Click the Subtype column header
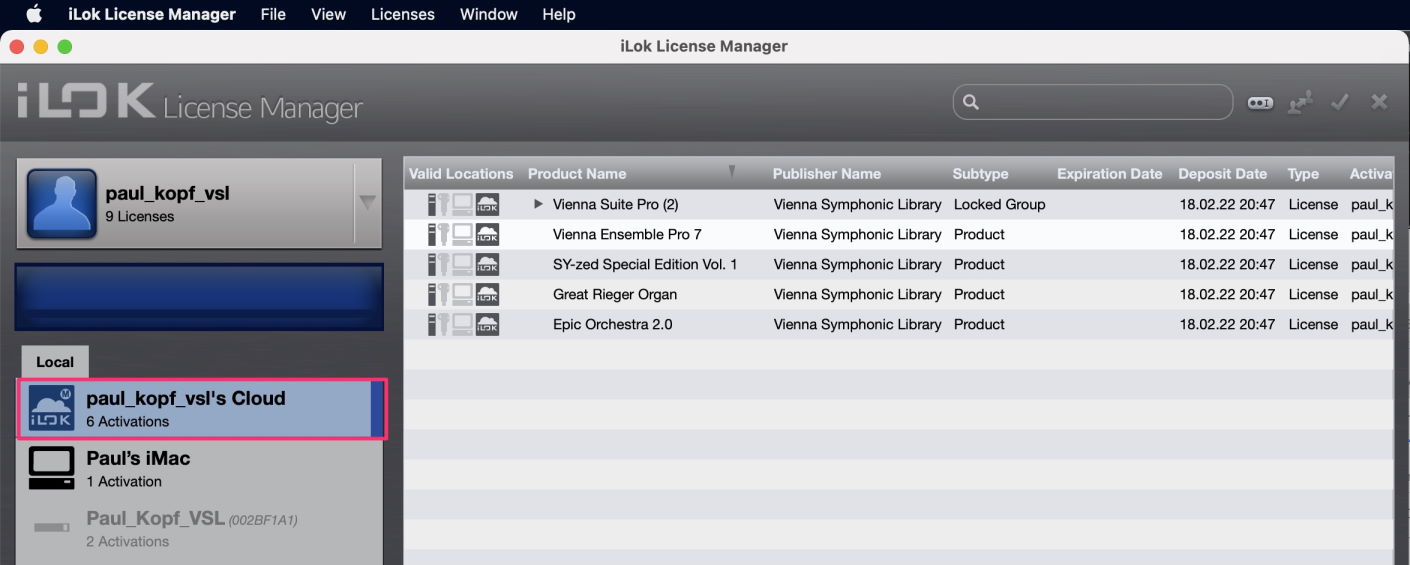Viewport: 1410px width, 565px height. pos(981,174)
